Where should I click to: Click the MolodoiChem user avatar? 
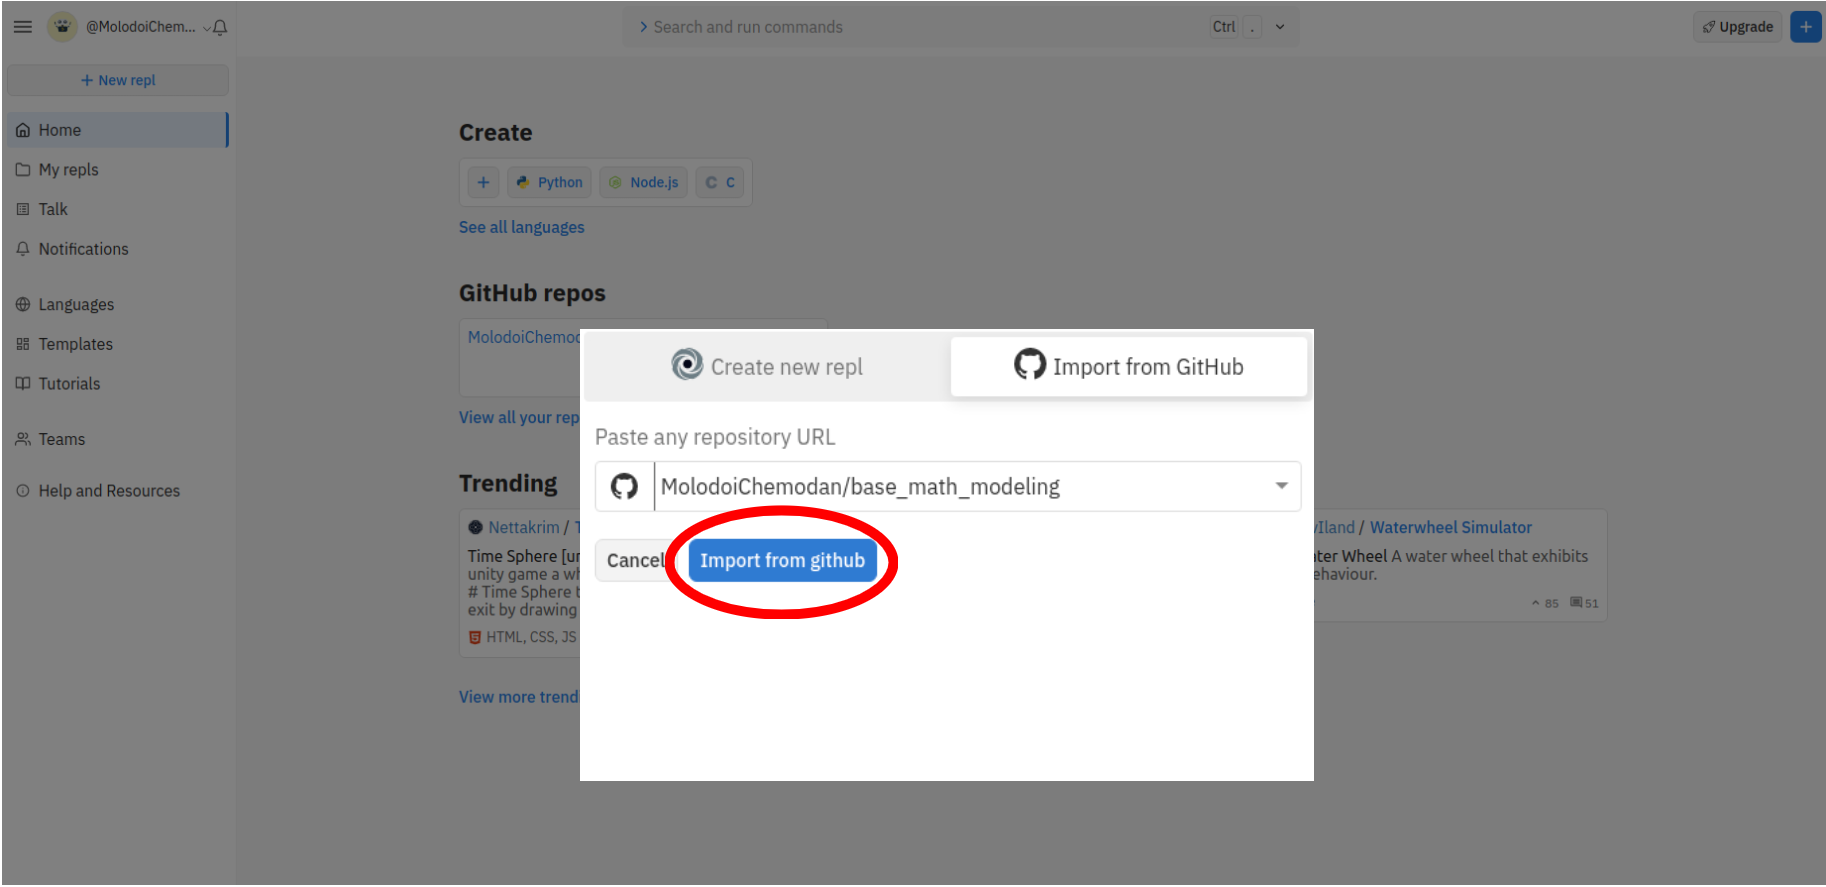[62, 27]
